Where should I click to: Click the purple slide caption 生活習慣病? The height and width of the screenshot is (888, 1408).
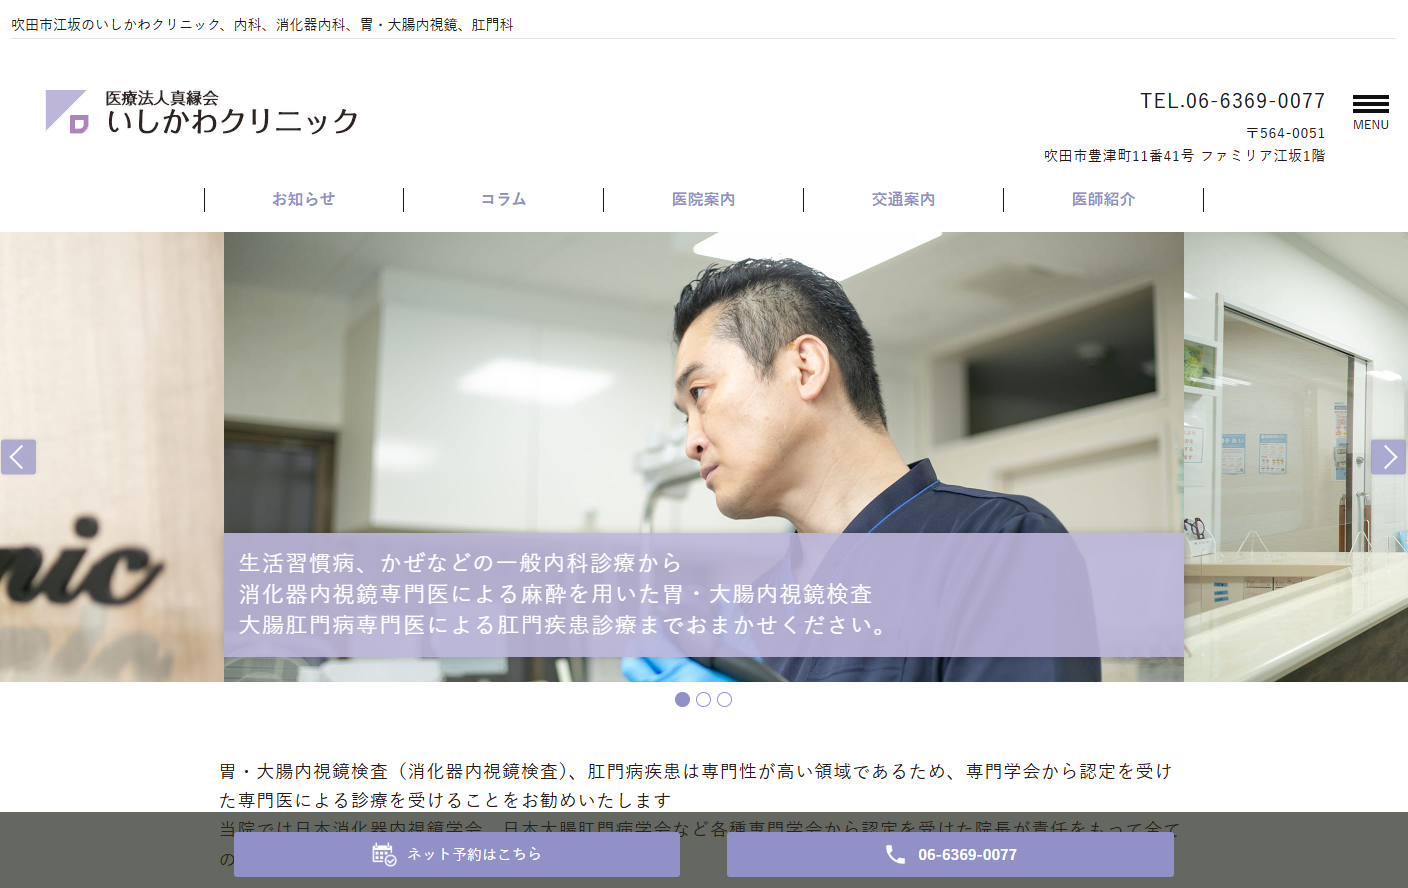(x=704, y=595)
